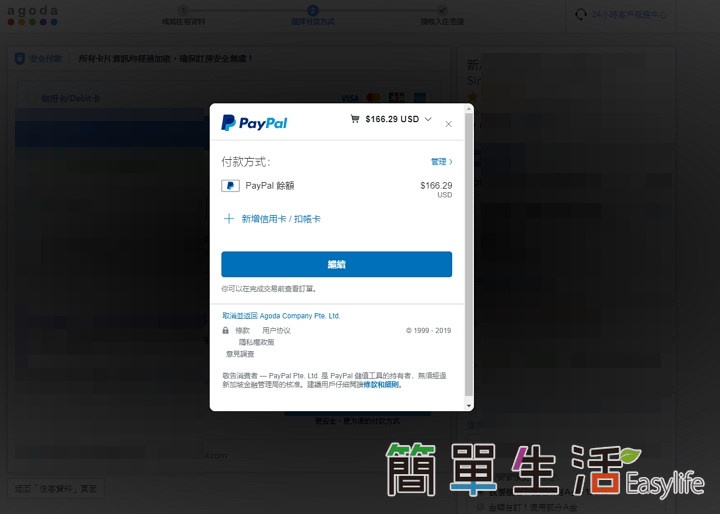This screenshot has height=514, width=720.
Task: Cancel and return to Agoda Company link
Action: click(x=281, y=316)
